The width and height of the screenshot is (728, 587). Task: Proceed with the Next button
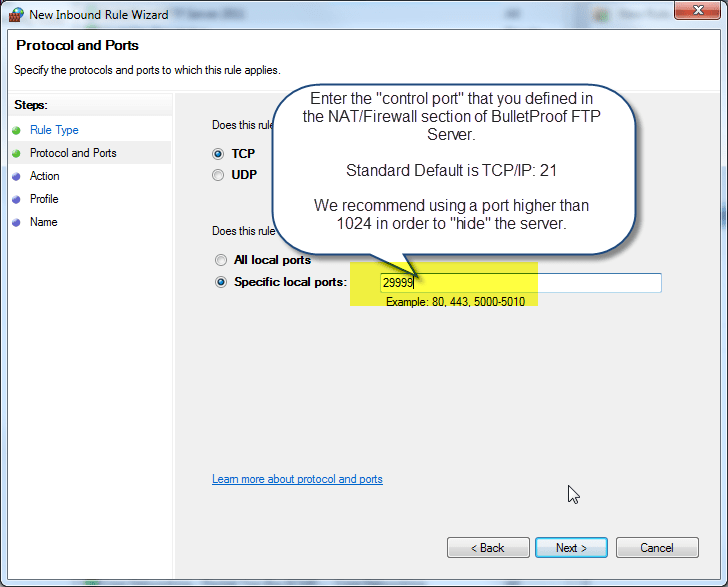tap(571, 548)
